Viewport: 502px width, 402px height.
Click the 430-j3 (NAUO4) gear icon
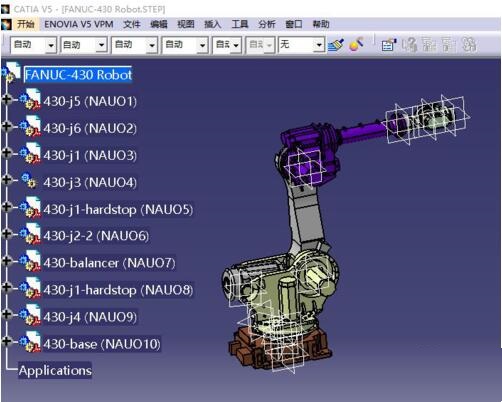click(x=29, y=180)
